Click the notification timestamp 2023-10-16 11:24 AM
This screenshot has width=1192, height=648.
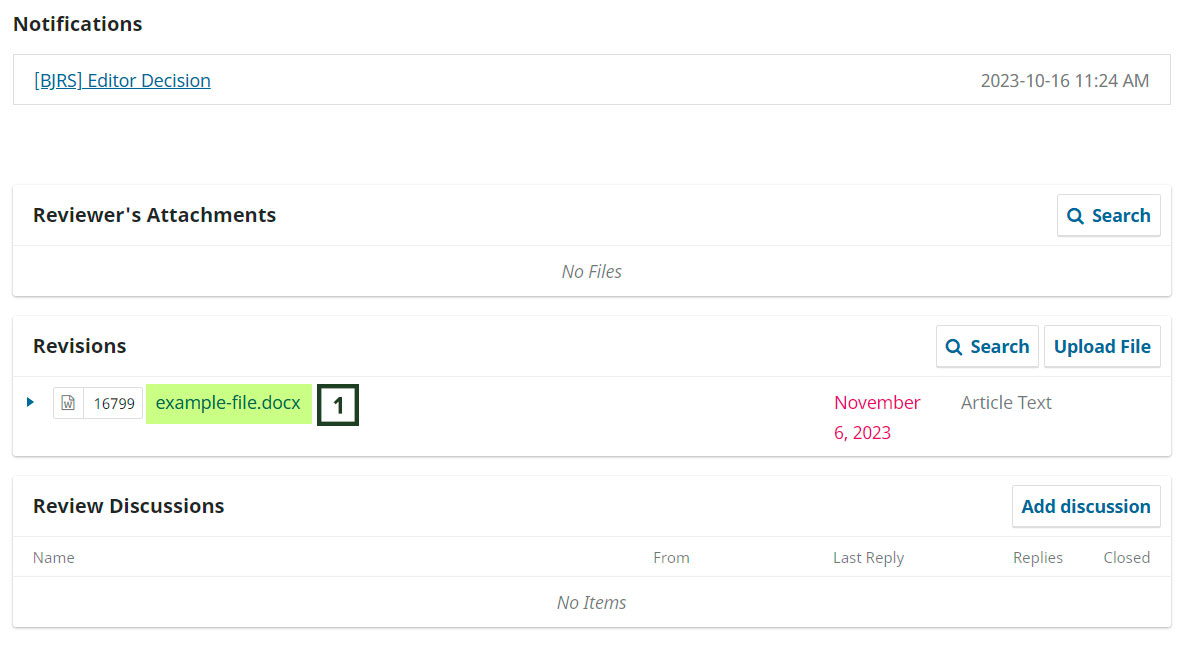[1064, 81]
